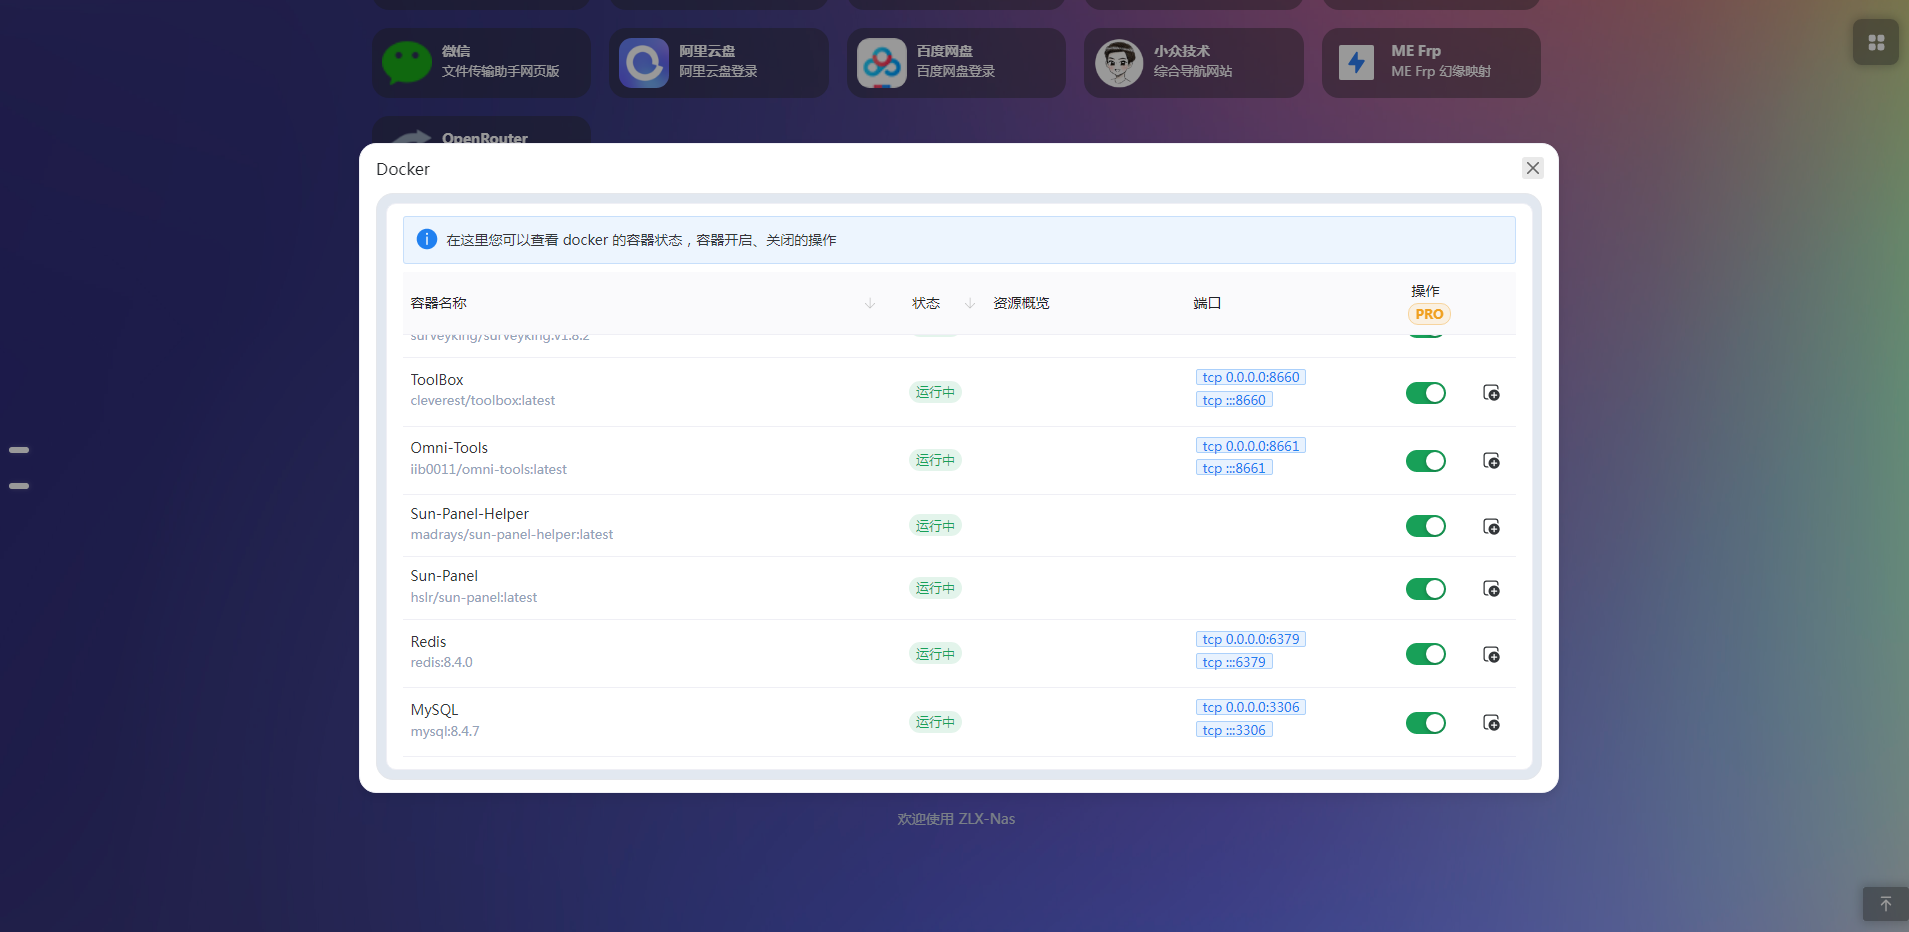Sort by status column arrow
The image size is (1909, 932).
coord(969,303)
